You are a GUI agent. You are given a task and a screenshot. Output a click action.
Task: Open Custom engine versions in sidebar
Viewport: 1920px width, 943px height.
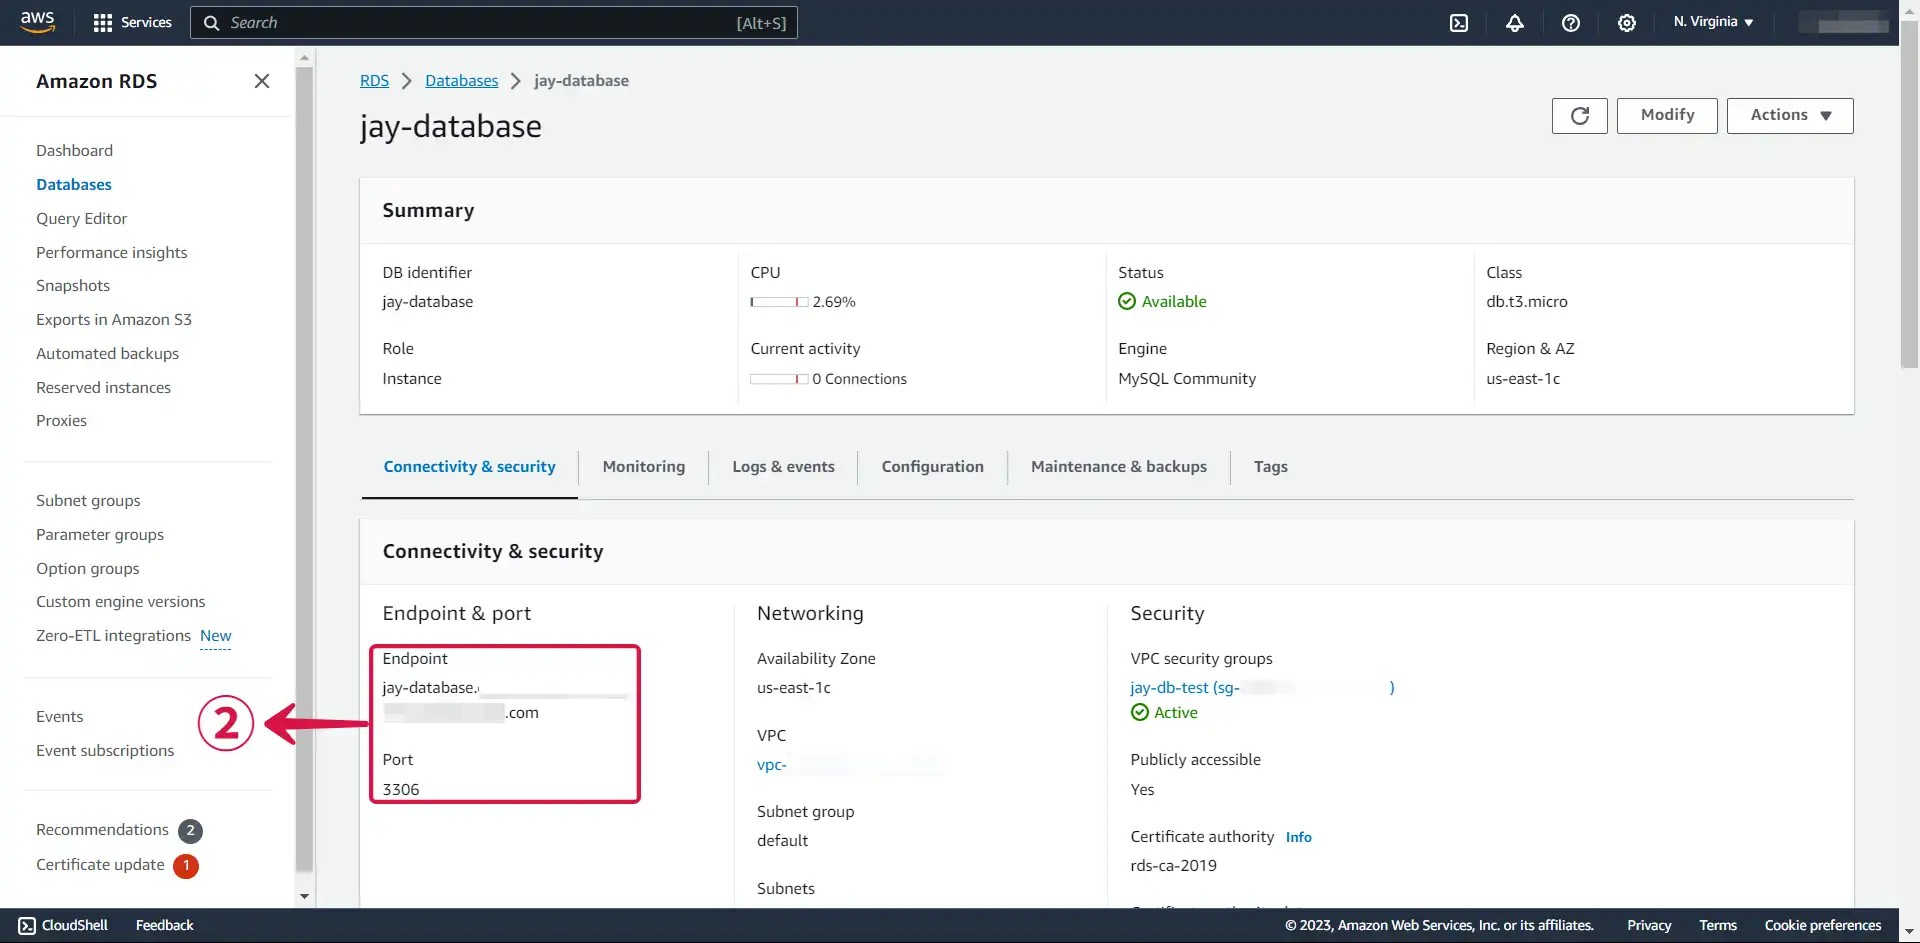coord(121,602)
